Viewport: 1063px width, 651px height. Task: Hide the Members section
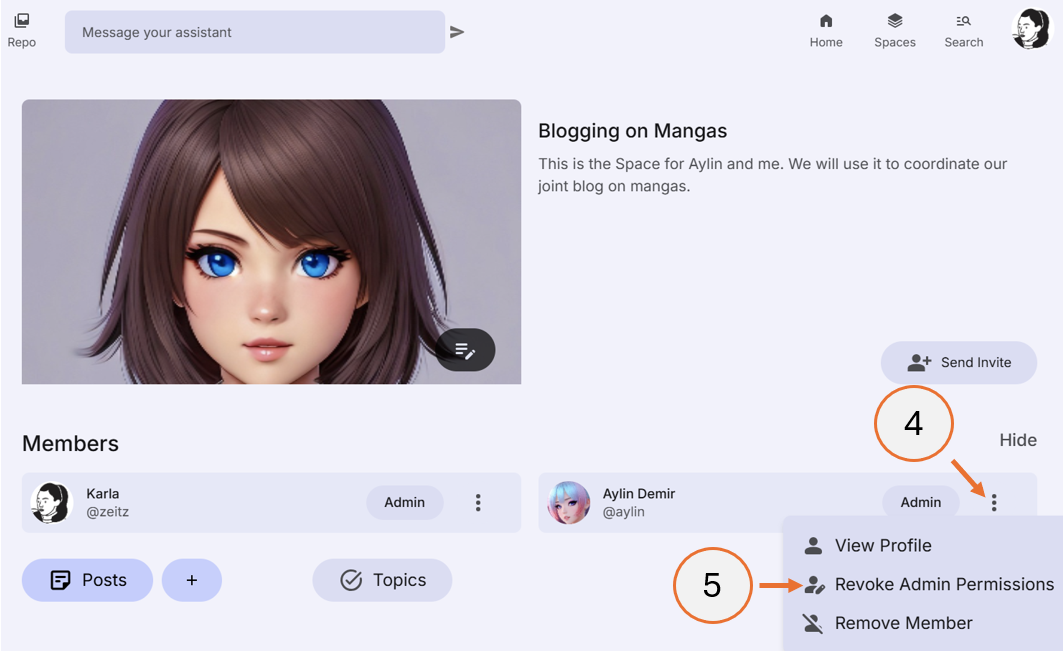coord(1018,440)
